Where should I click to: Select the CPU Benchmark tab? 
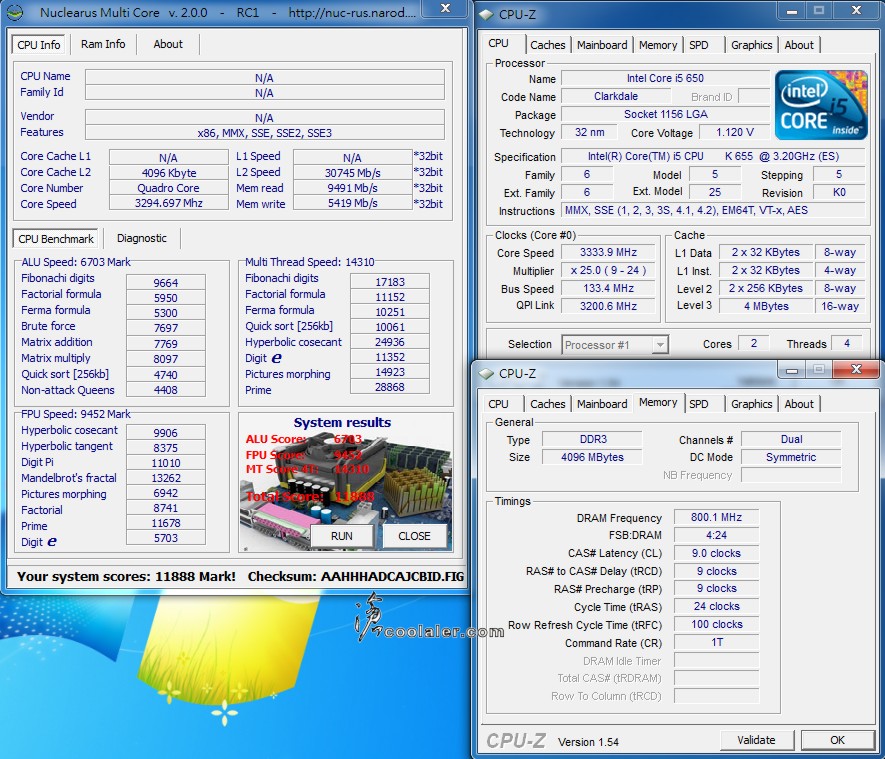(56, 239)
